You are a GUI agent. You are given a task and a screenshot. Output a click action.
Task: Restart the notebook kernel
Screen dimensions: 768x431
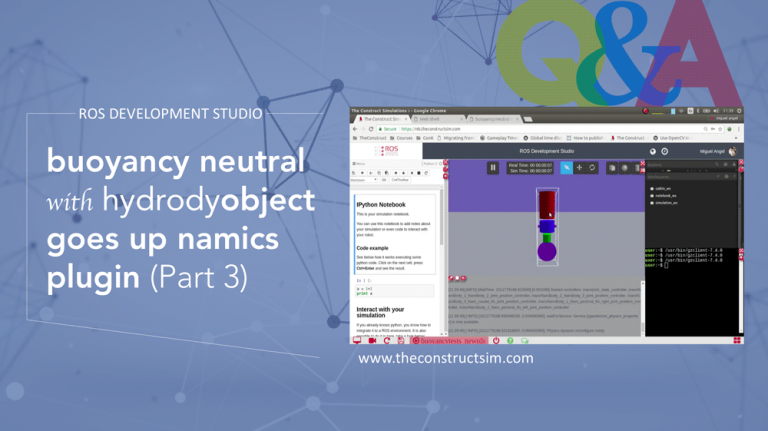pos(427,173)
